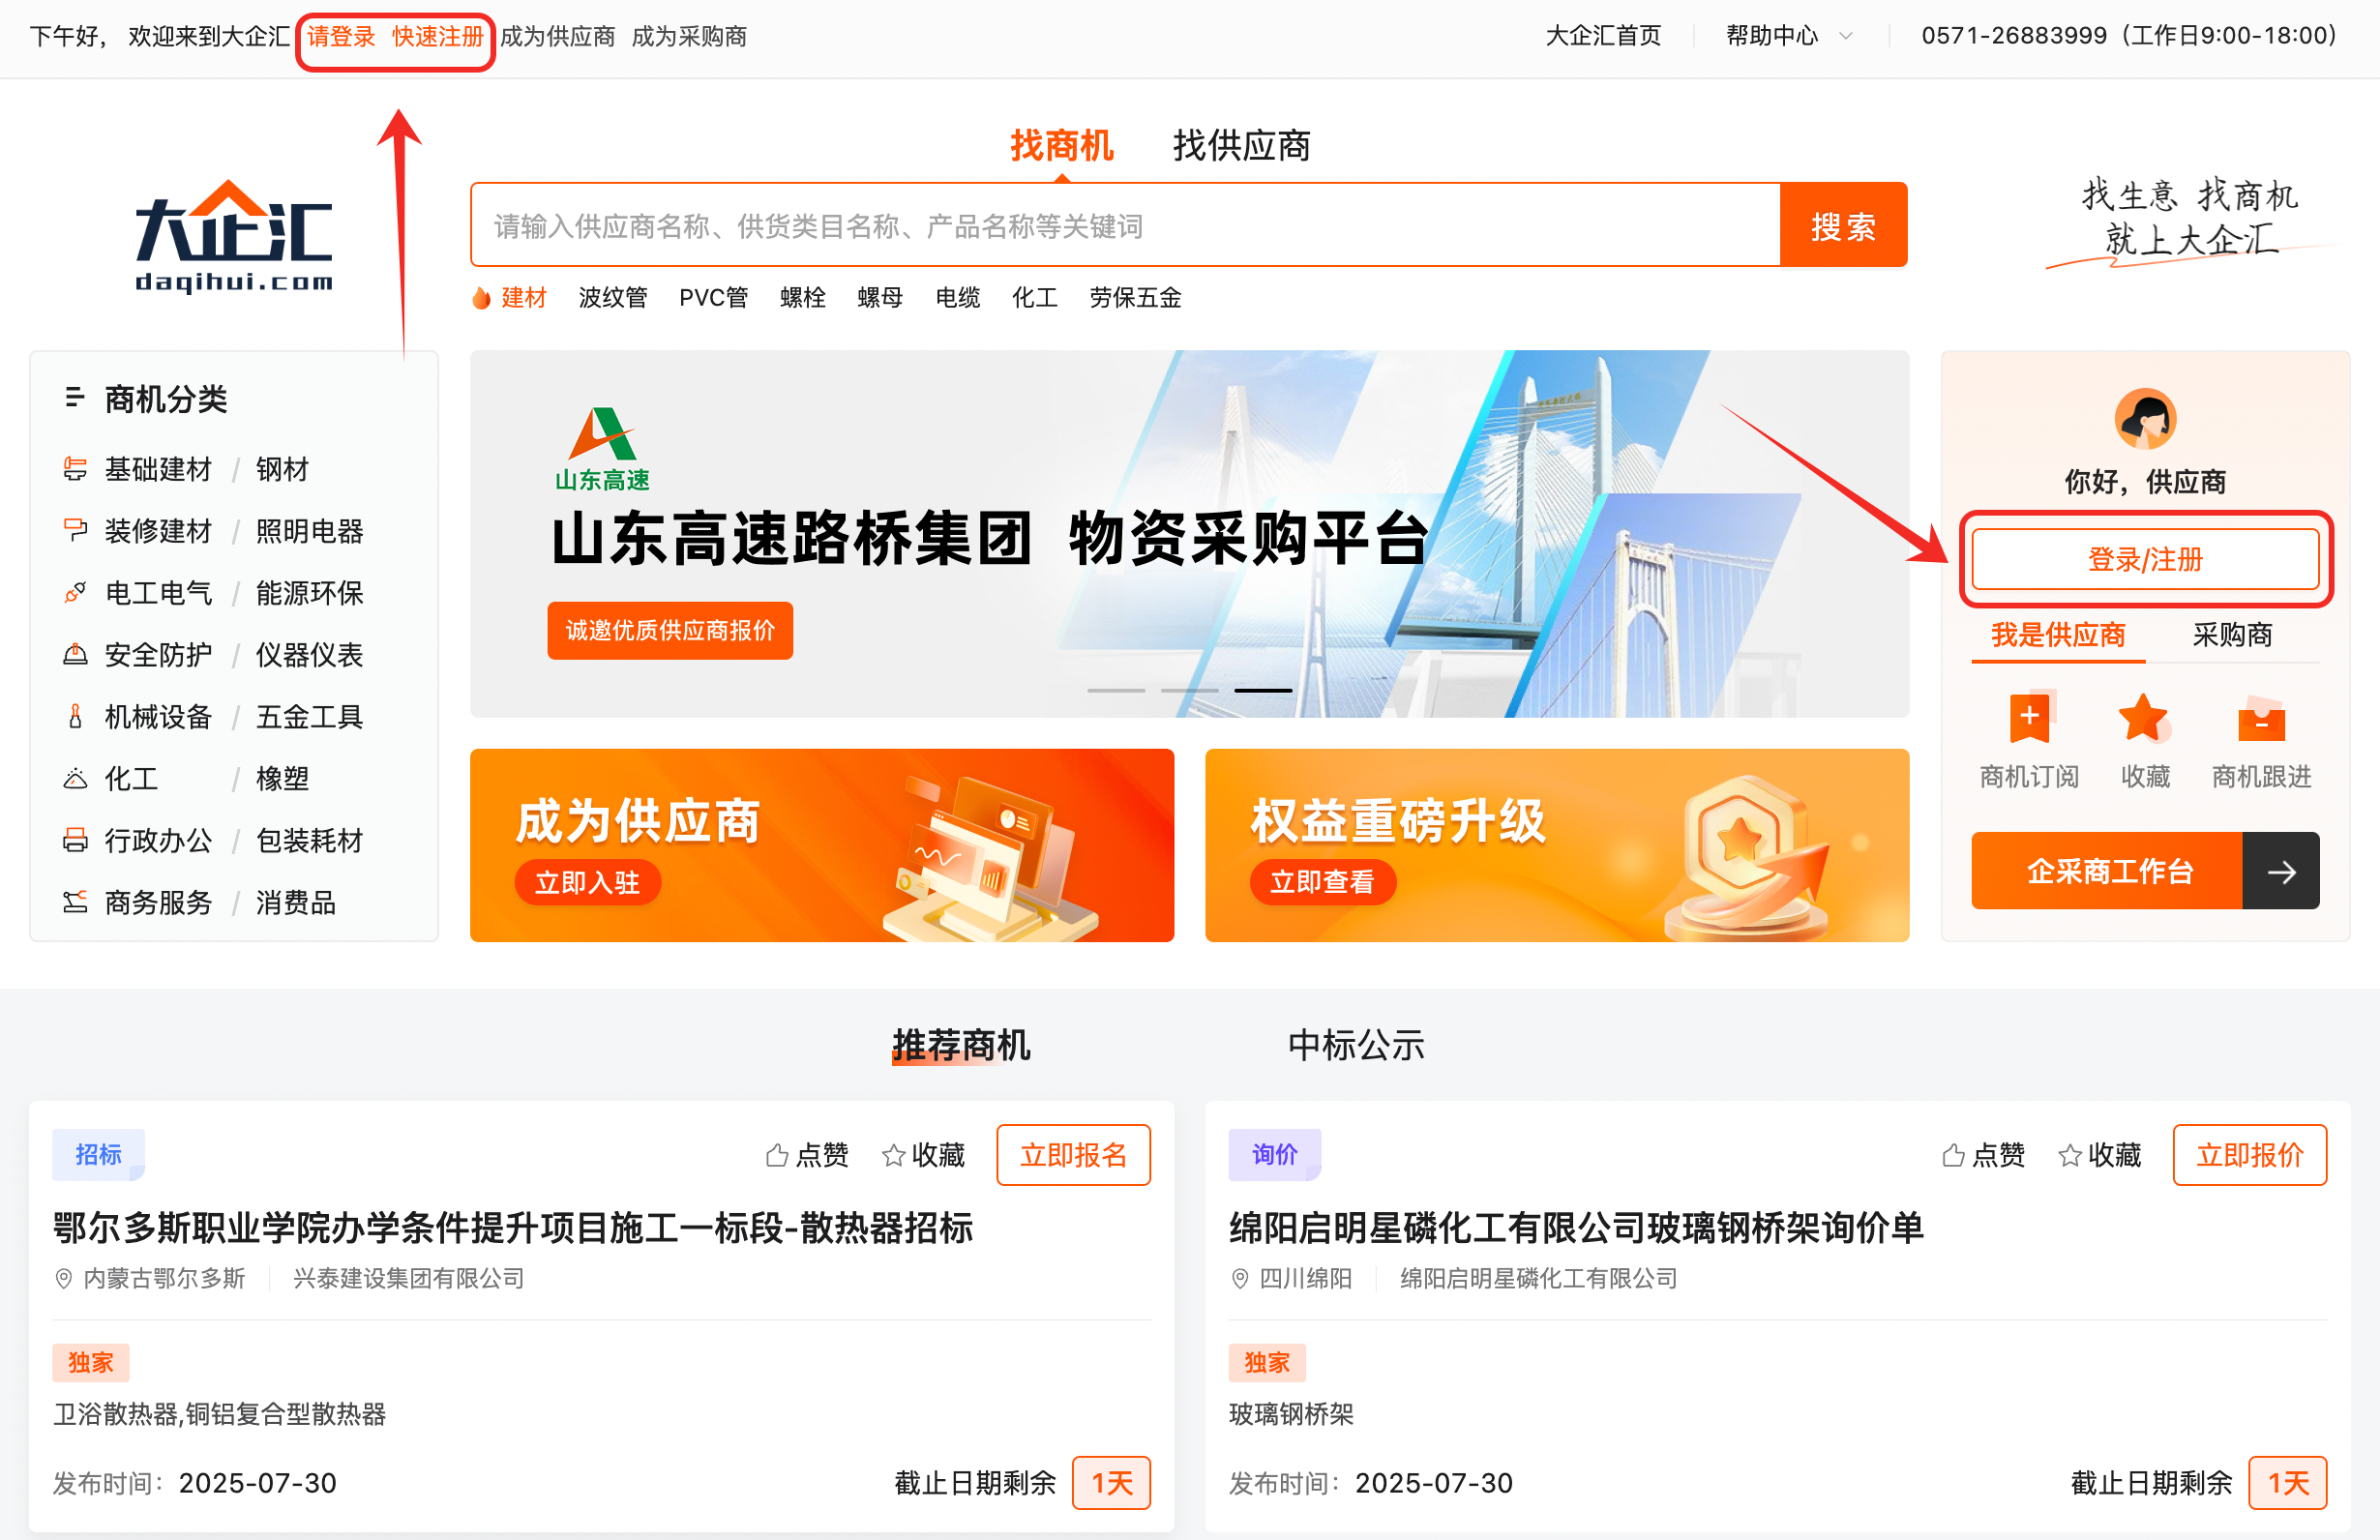Select the 我是供应商 tab

2058,635
